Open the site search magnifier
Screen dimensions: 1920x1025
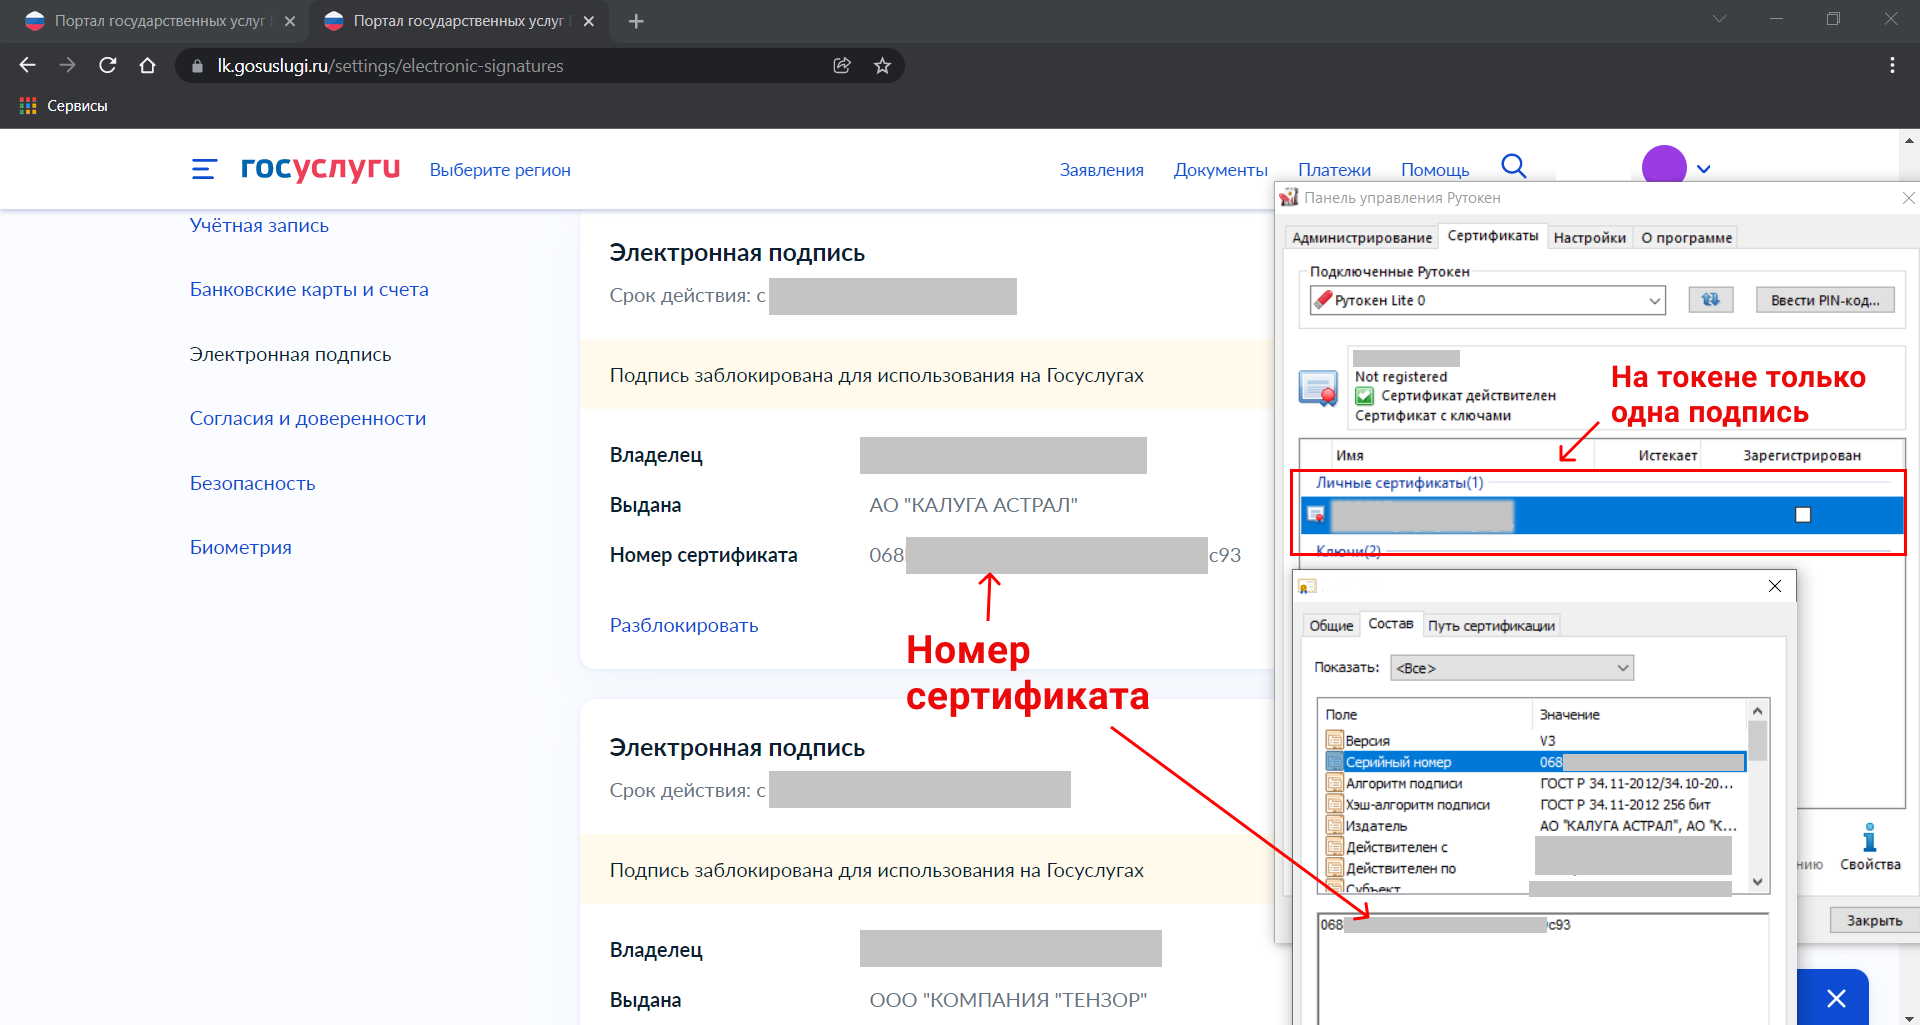[1514, 166]
